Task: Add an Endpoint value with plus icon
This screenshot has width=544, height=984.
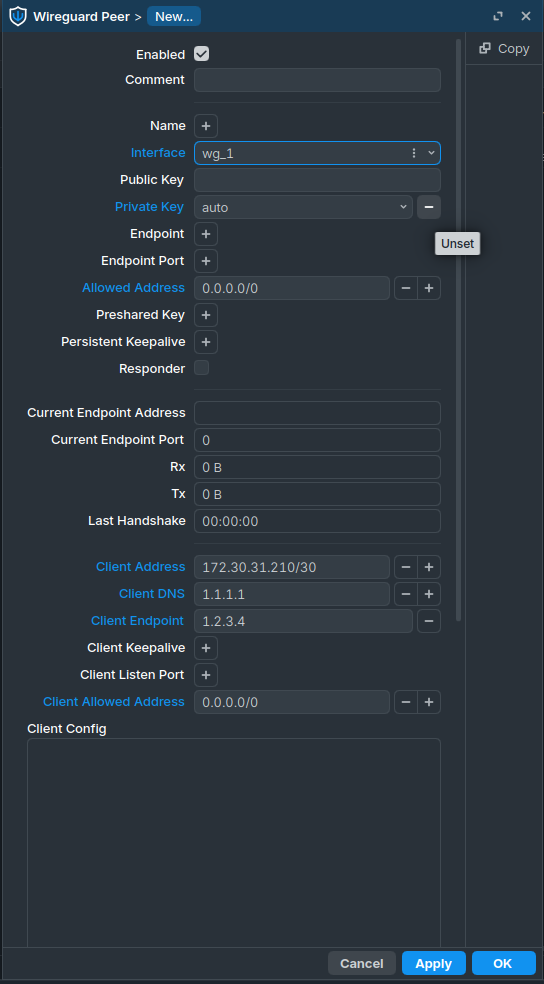Action: point(206,234)
